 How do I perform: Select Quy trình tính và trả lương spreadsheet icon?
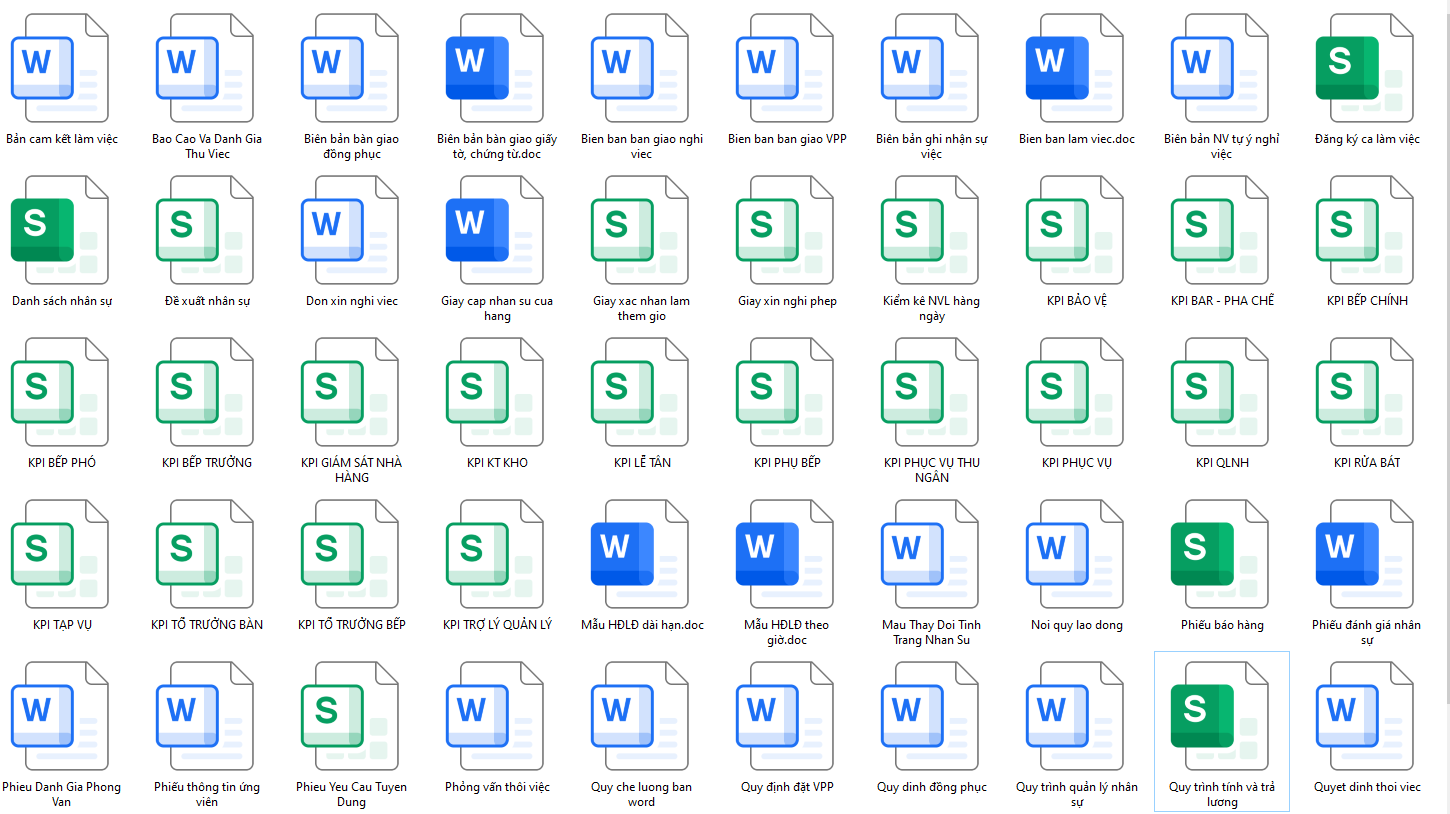pyautogui.click(x=1219, y=716)
